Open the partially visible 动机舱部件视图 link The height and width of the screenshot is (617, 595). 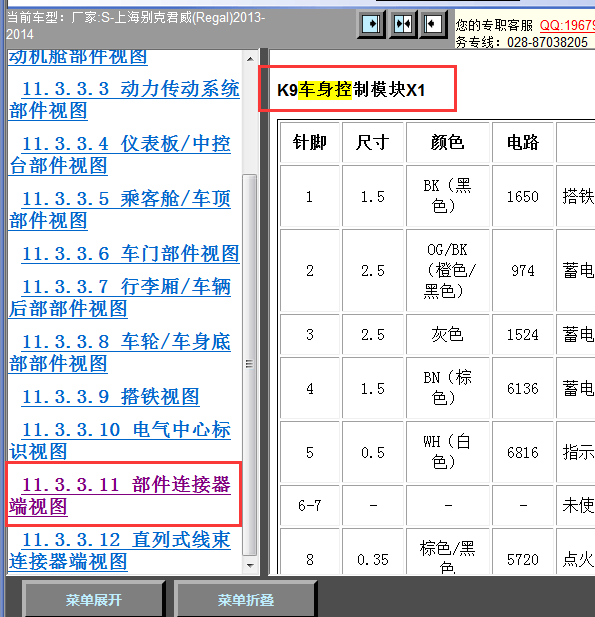(78, 57)
